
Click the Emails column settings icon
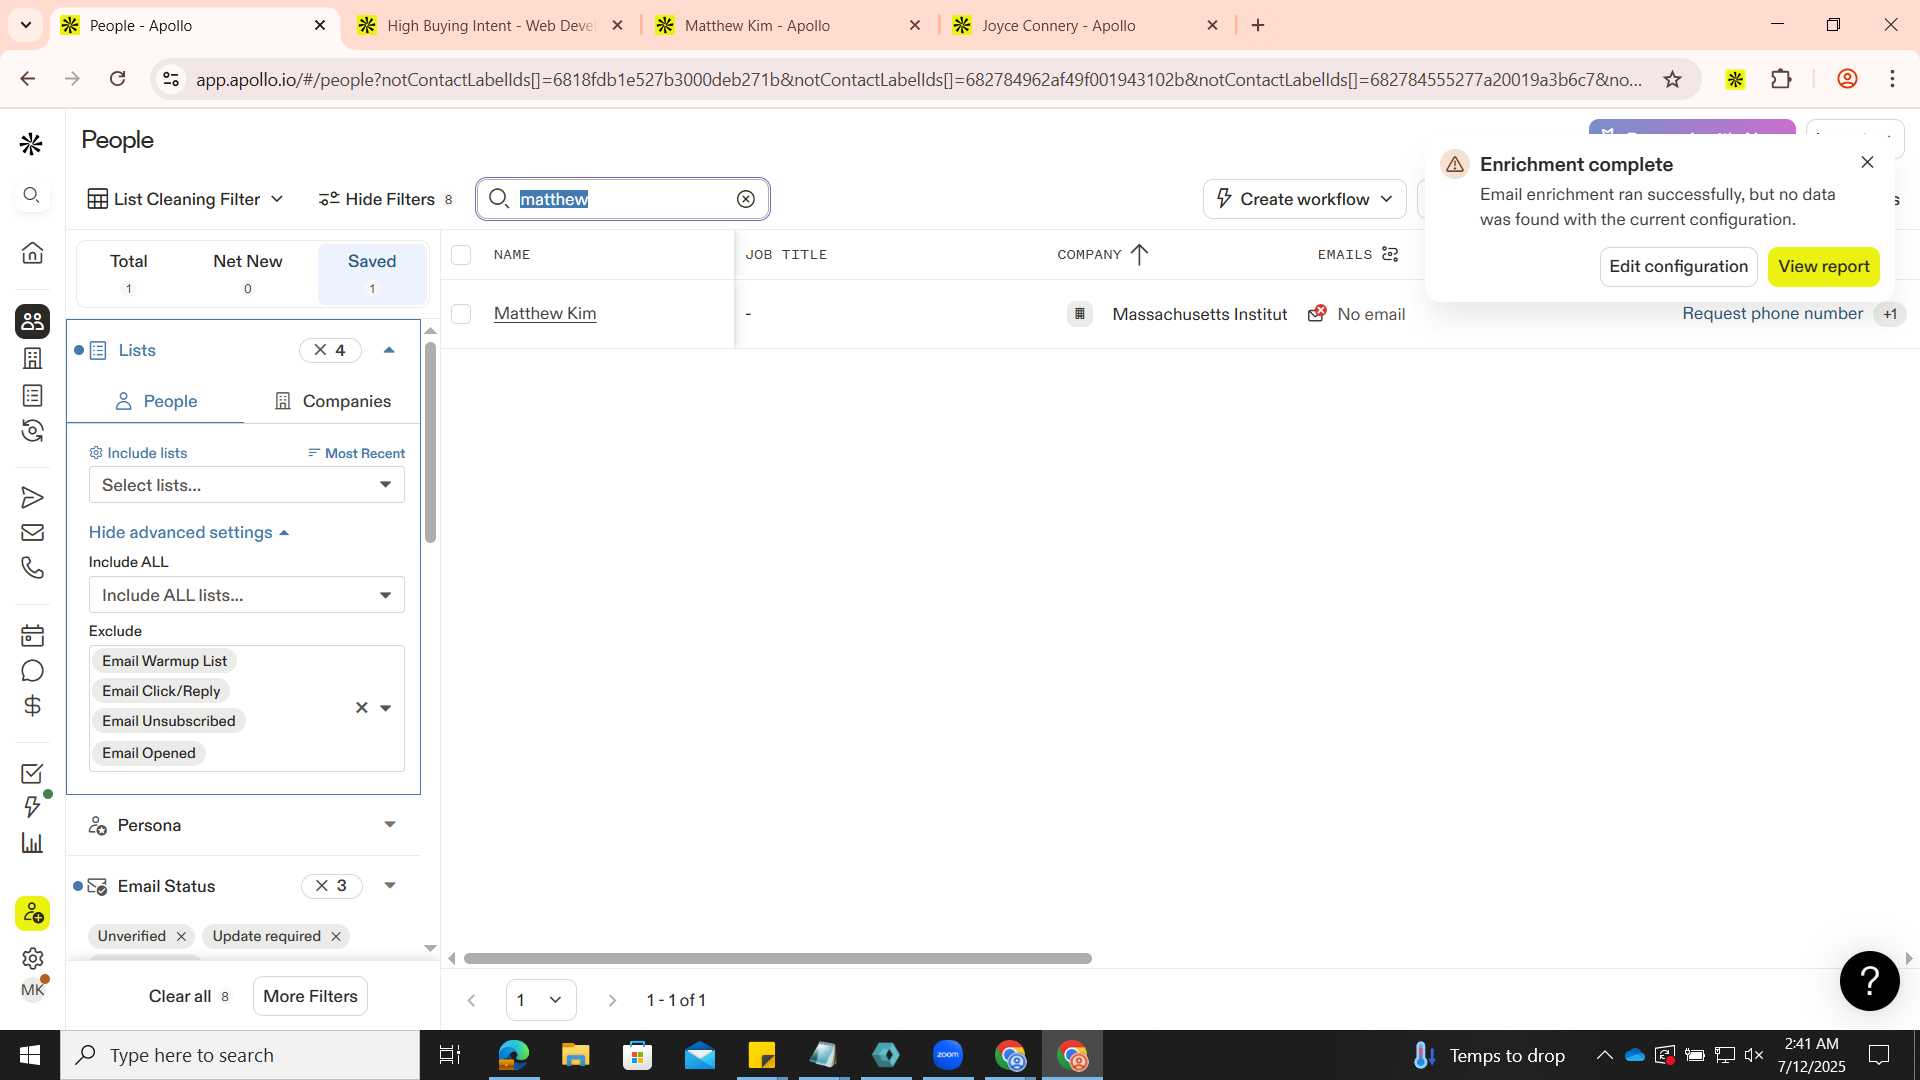[1390, 254]
